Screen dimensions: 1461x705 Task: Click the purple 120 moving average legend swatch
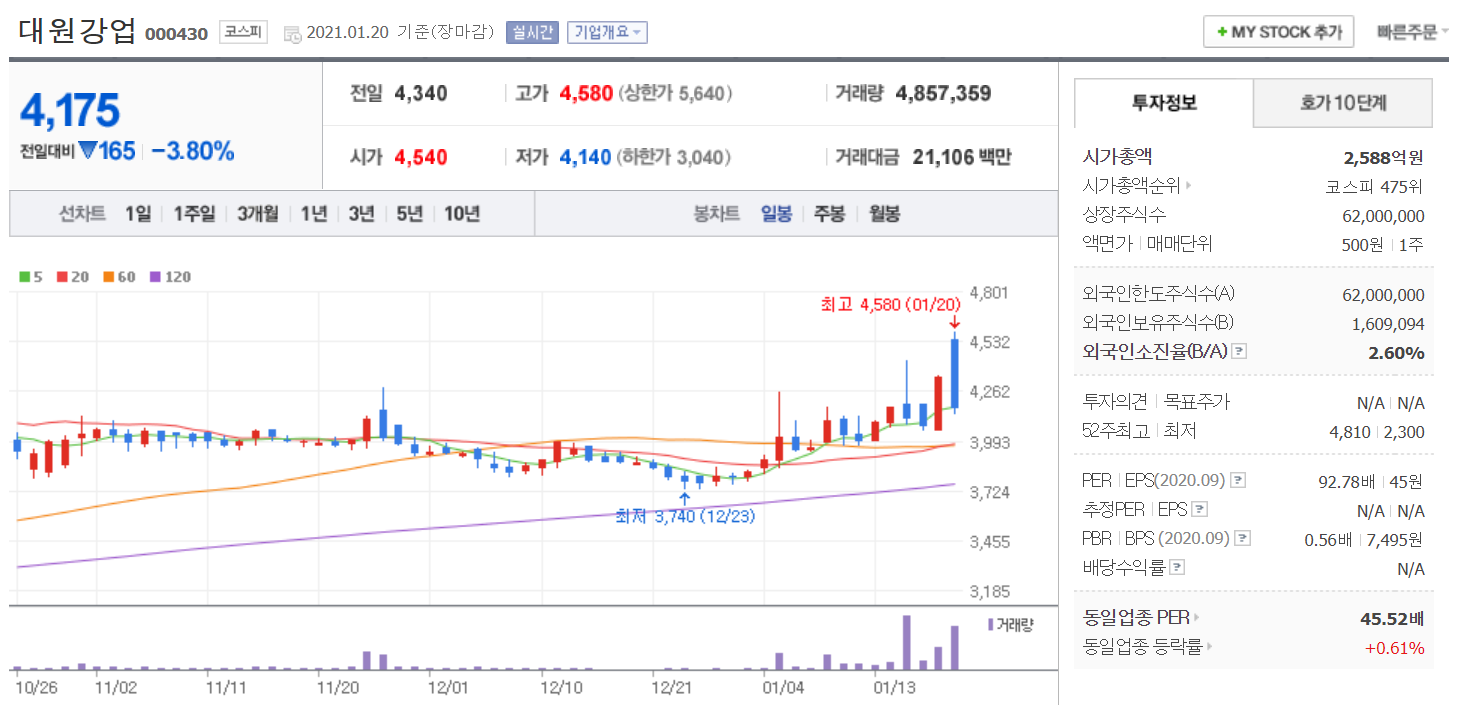155,277
